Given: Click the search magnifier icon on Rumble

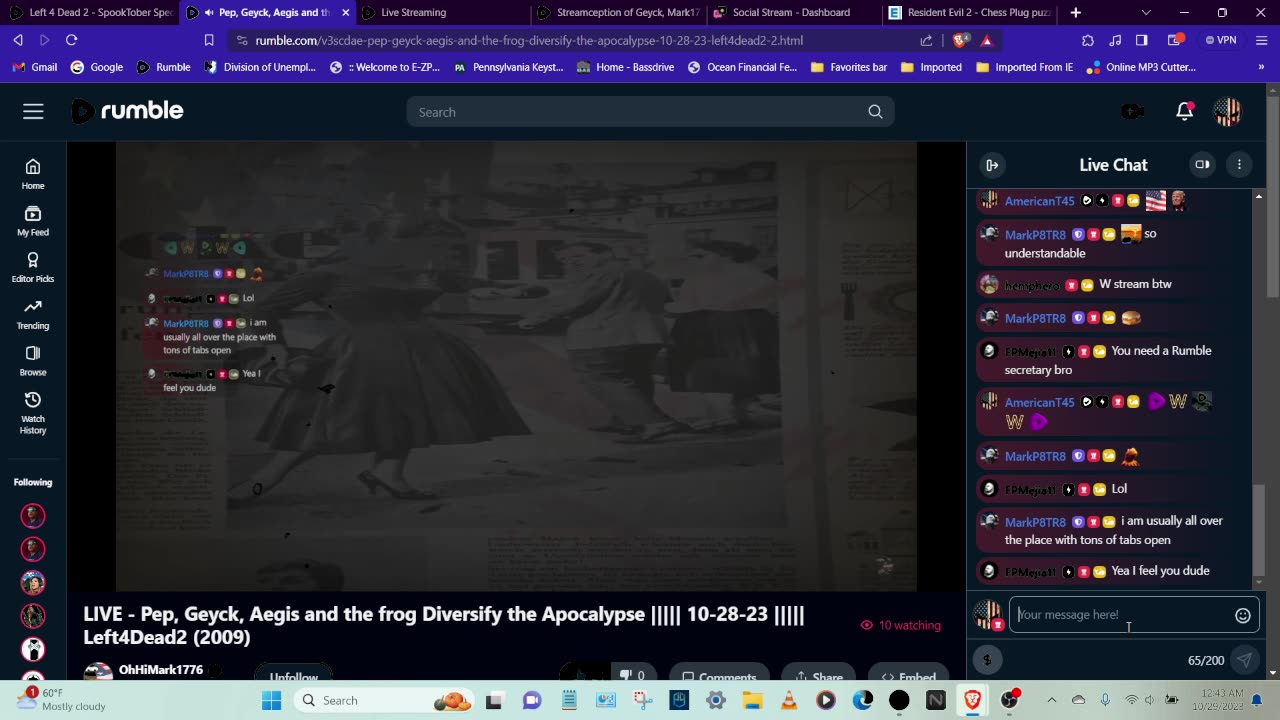Looking at the screenshot, I should pyautogui.click(x=875, y=112).
